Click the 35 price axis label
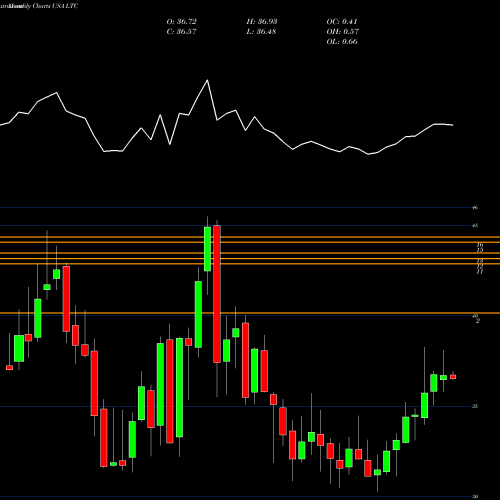Viewport: 500px width, 500px height. [475, 406]
